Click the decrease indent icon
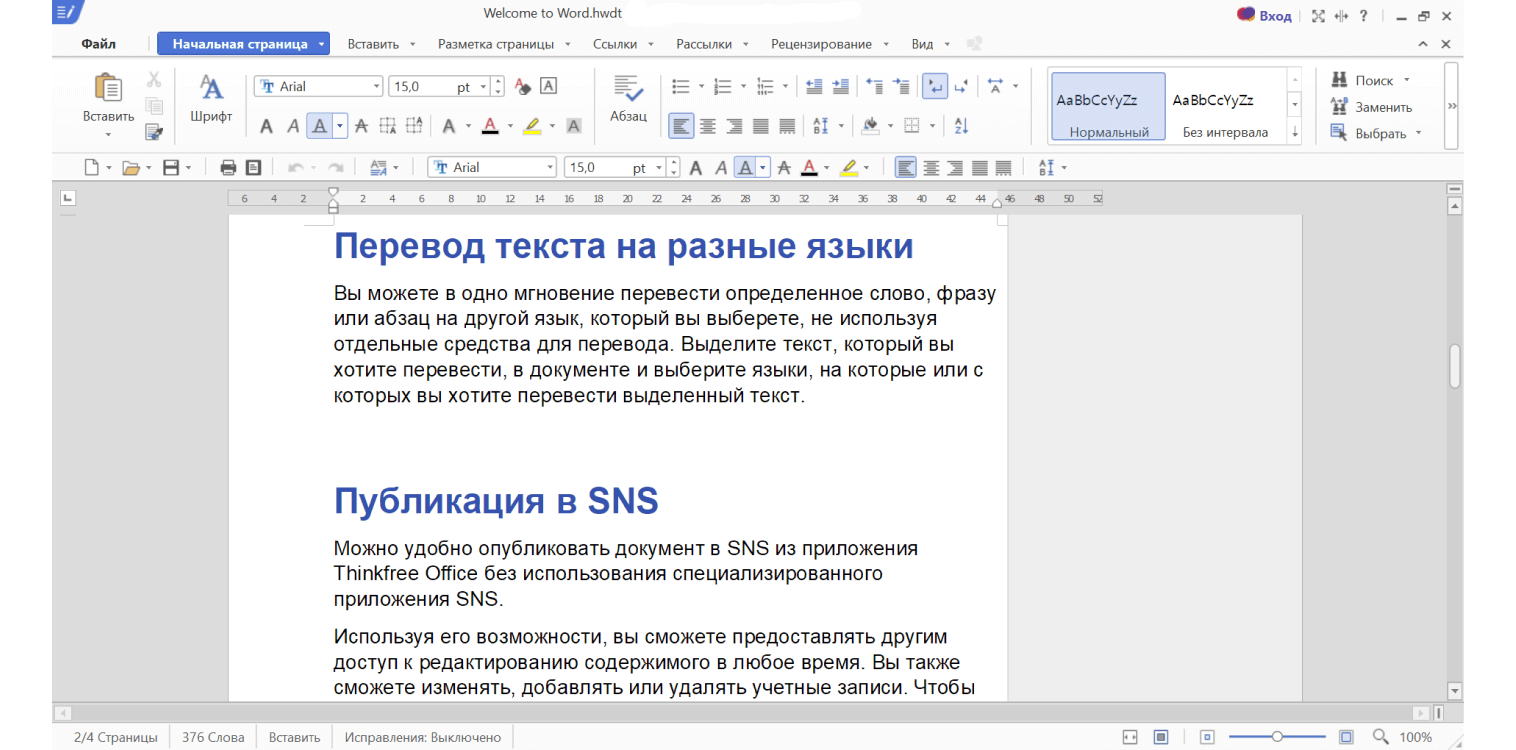Image resolution: width=1516 pixels, height=750 pixels. pos(814,87)
